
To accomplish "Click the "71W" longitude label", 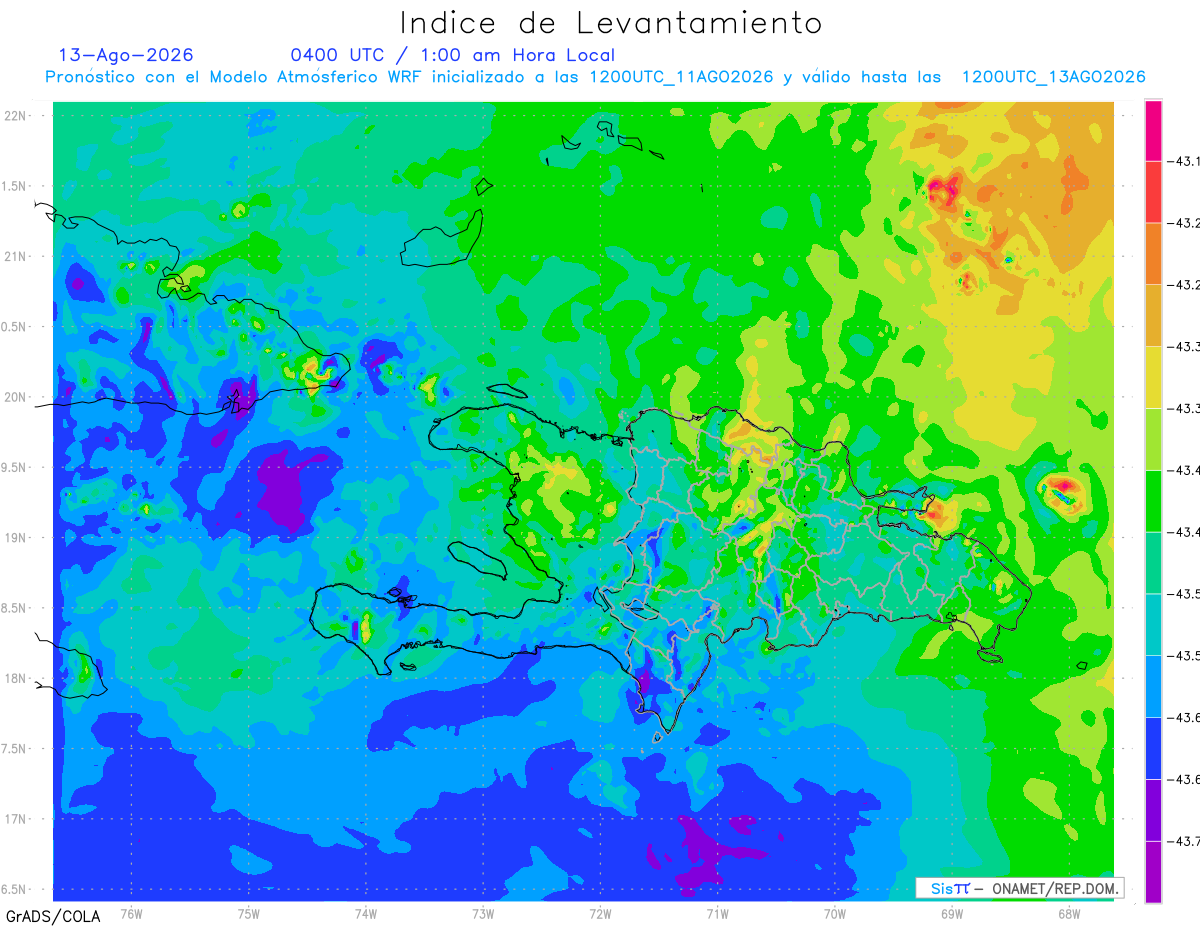I will (717, 913).
